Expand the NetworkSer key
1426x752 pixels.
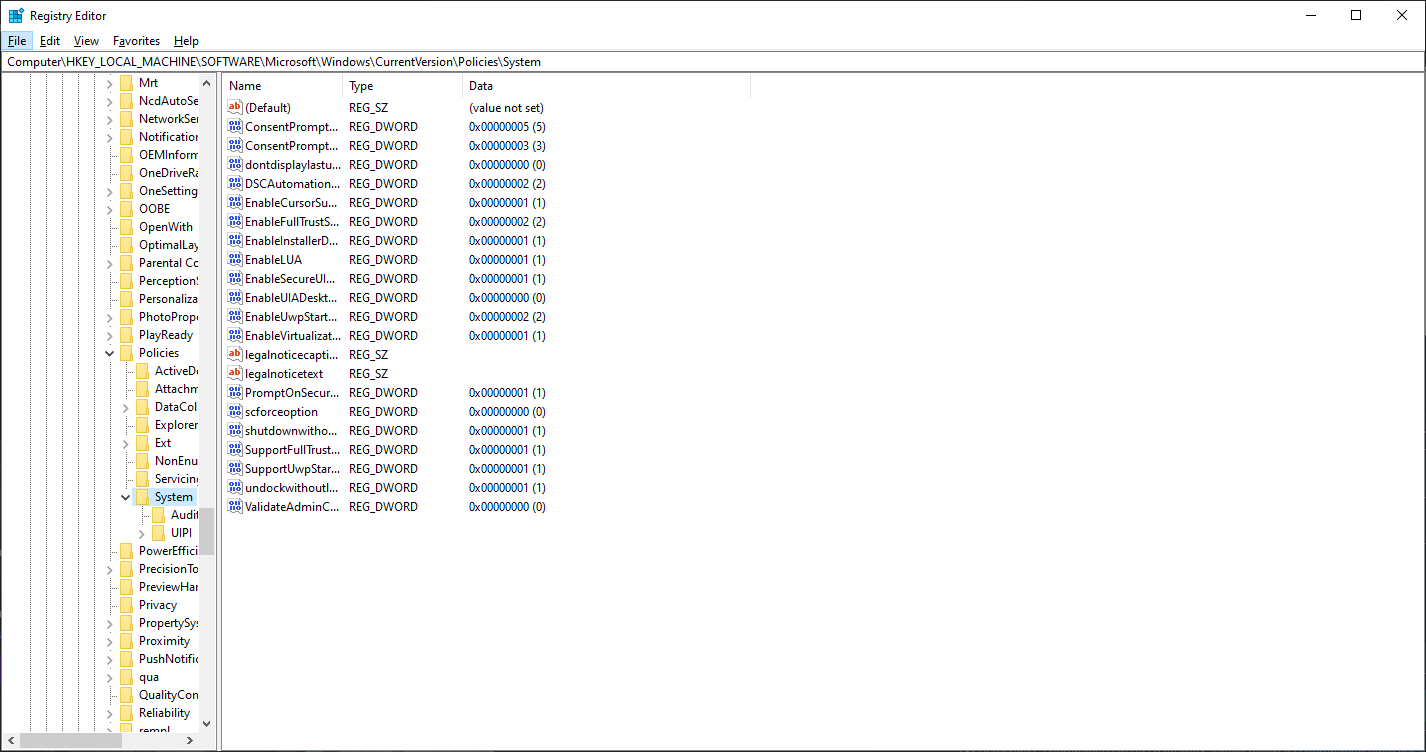(x=110, y=119)
